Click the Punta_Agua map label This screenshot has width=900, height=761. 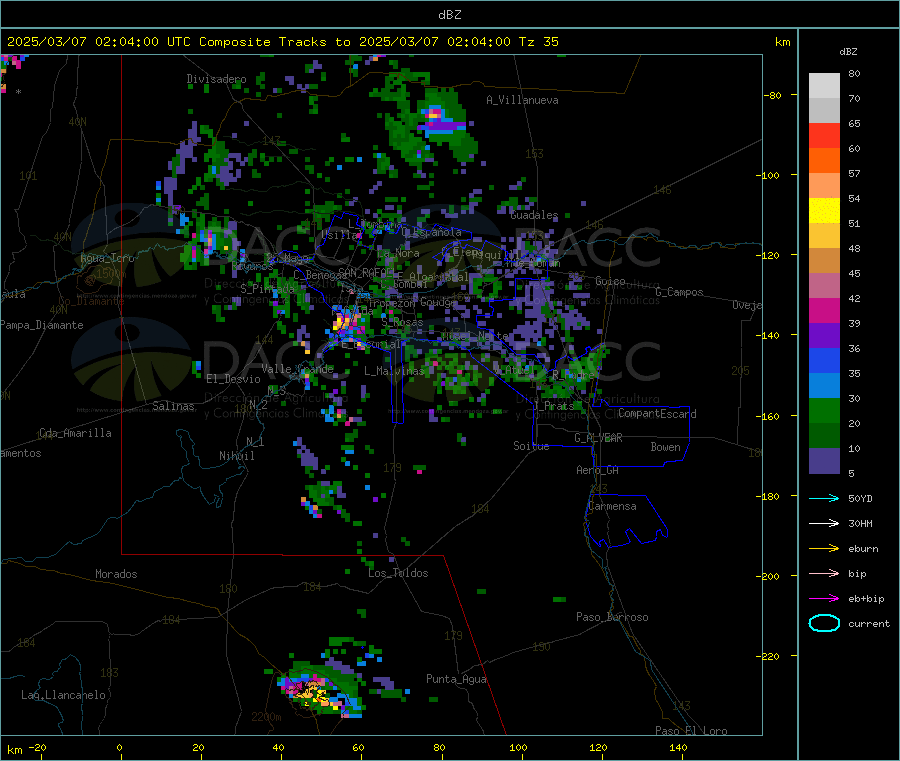[456, 679]
